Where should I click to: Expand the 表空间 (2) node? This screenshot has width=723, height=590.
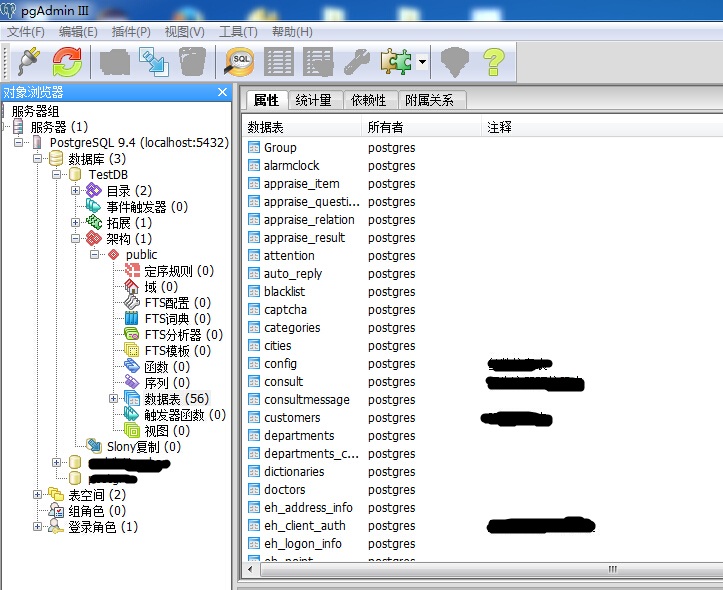tap(37, 495)
